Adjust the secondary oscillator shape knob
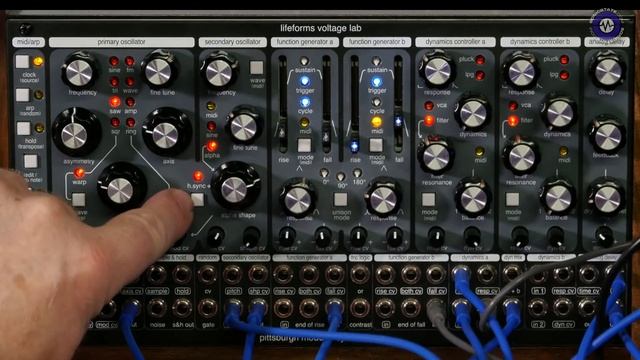640x360 pixels. click(x=234, y=189)
